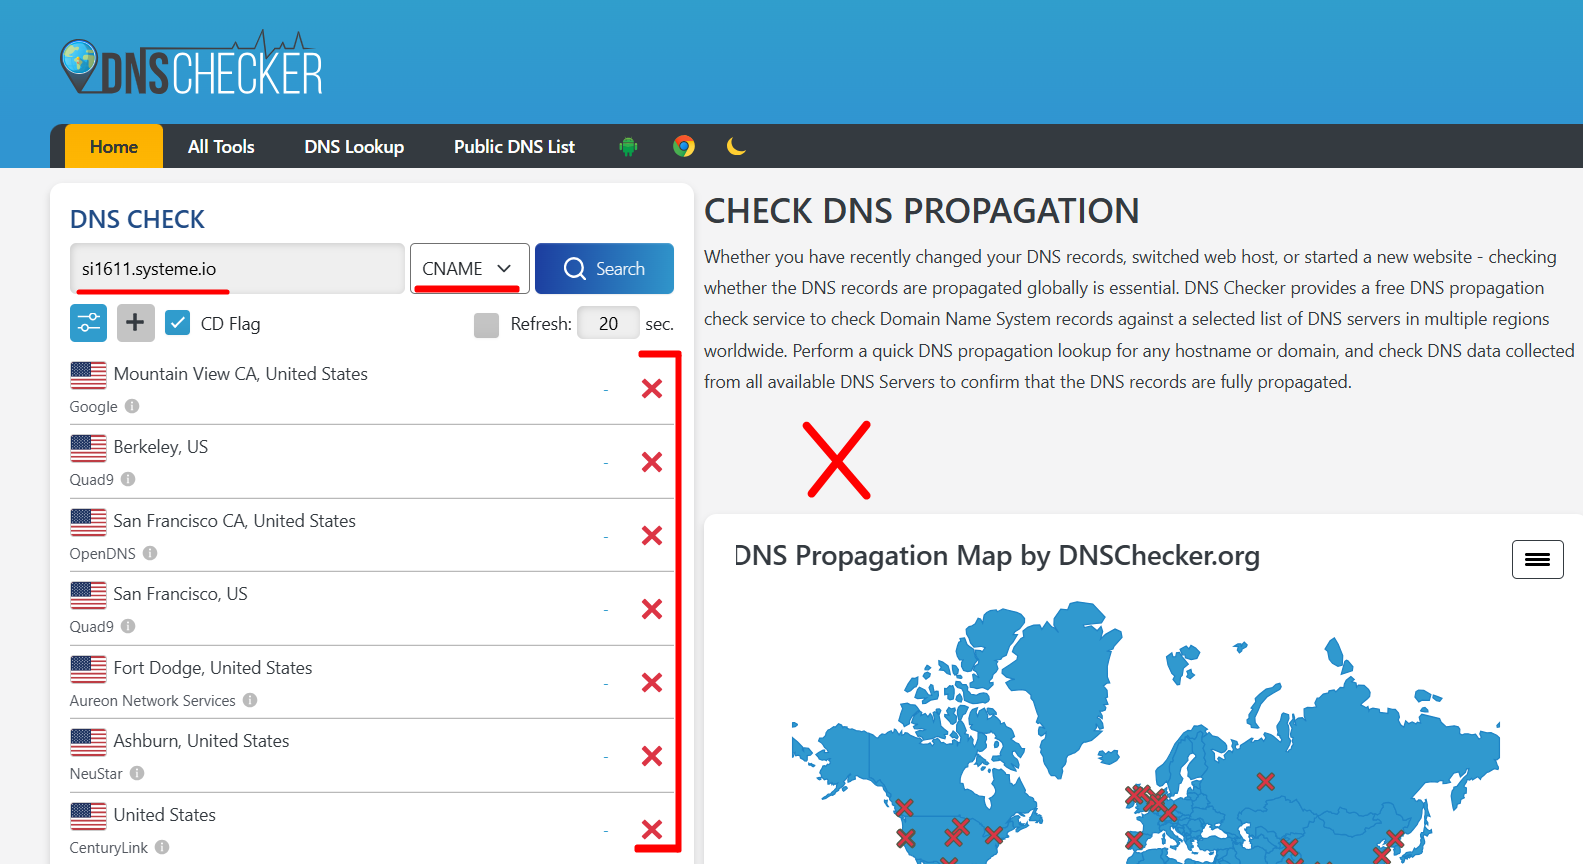Toggle dark mode moon icon
The image size is (1583, 864).
tap(736, 147)
